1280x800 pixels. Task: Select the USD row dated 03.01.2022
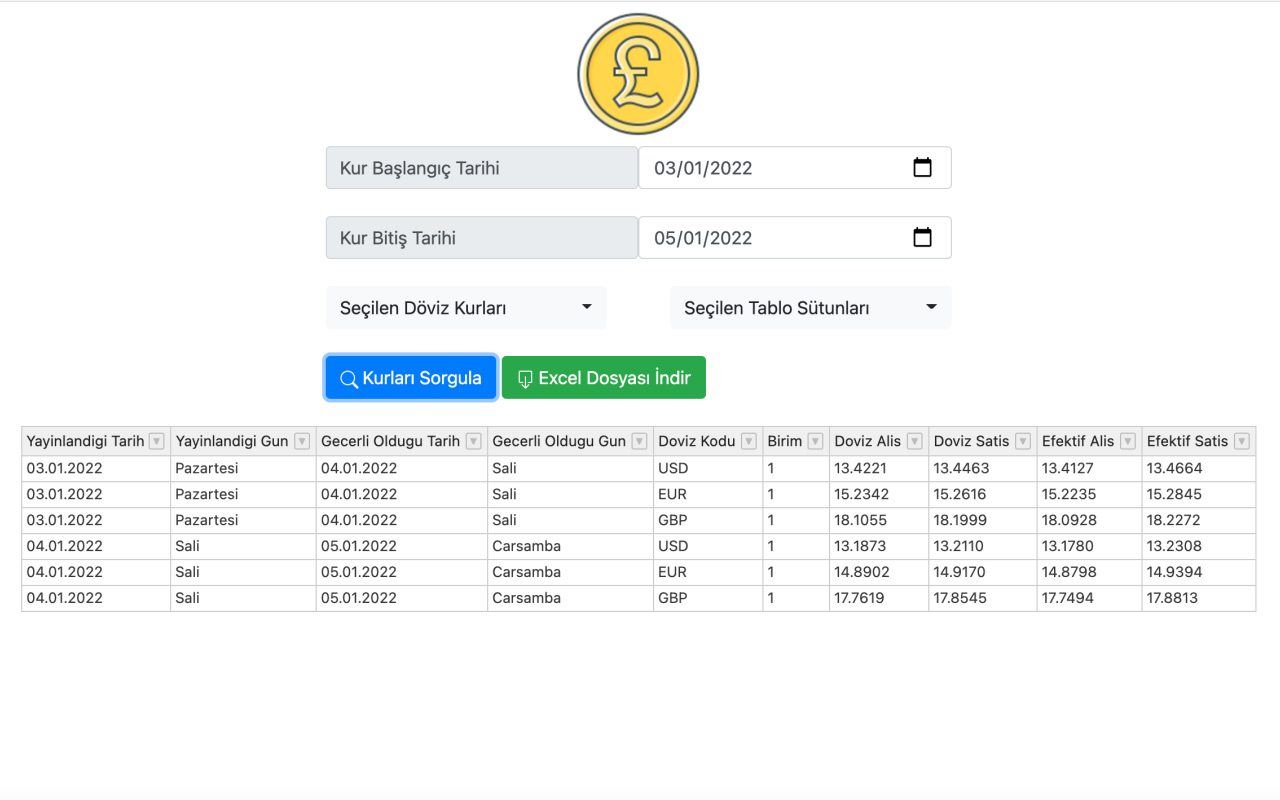pyautogui.click(x=400, y=467)
